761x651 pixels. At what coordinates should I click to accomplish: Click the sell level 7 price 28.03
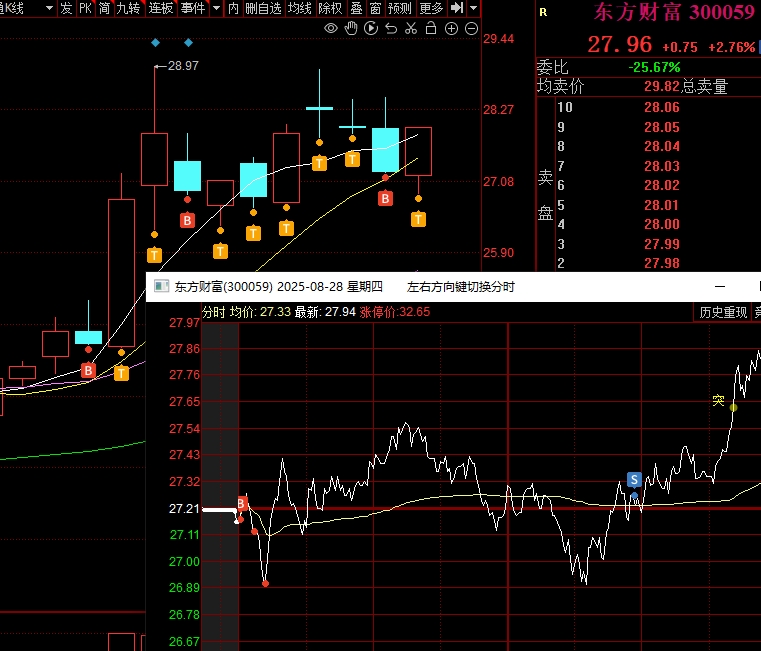point(662,166)
